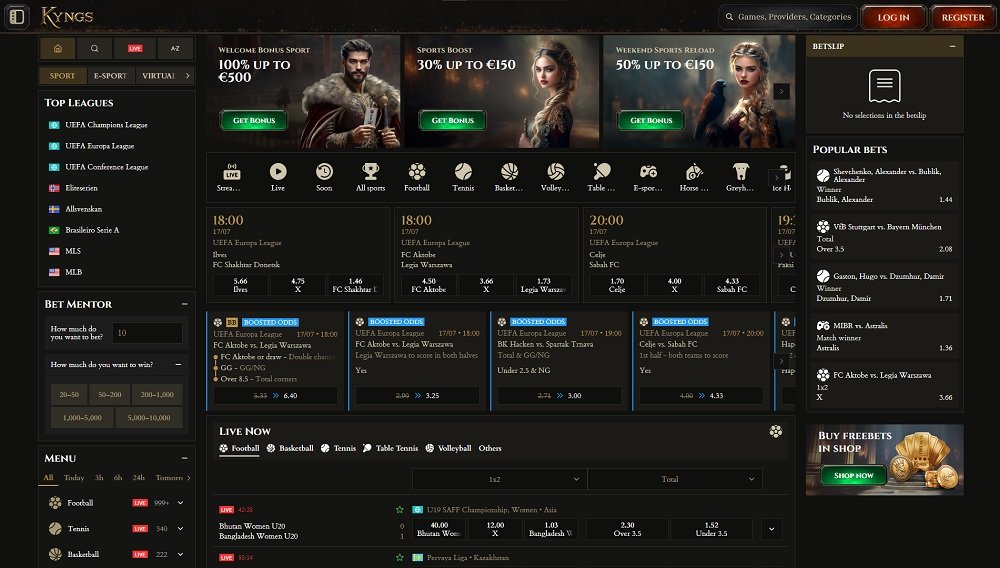Pick Sabah FC 4.33 odds
The width and height of the screenshot is (1000, 568).
[732, 285]
